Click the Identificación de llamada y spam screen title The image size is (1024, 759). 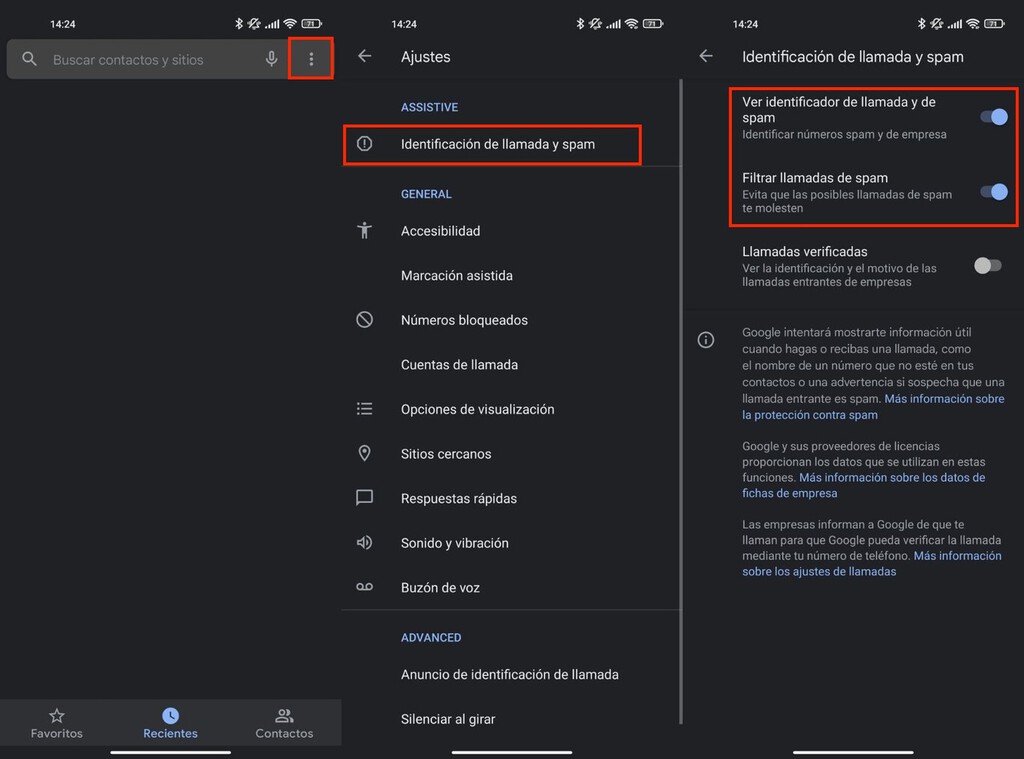click(x=853, y=57)
